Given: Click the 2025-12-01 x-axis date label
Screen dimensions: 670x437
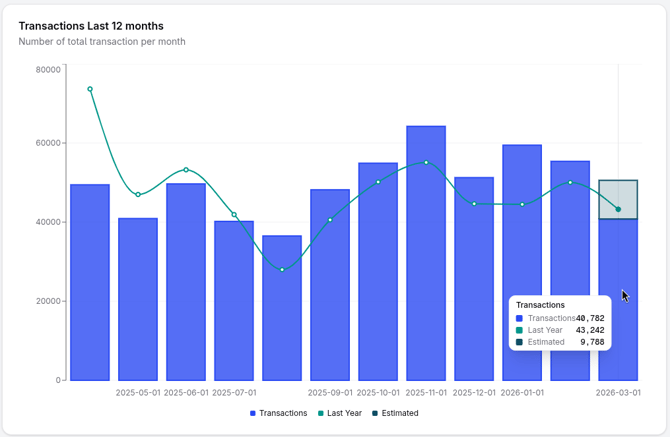Looking at the screenshot, I should [x=474, y=393].
